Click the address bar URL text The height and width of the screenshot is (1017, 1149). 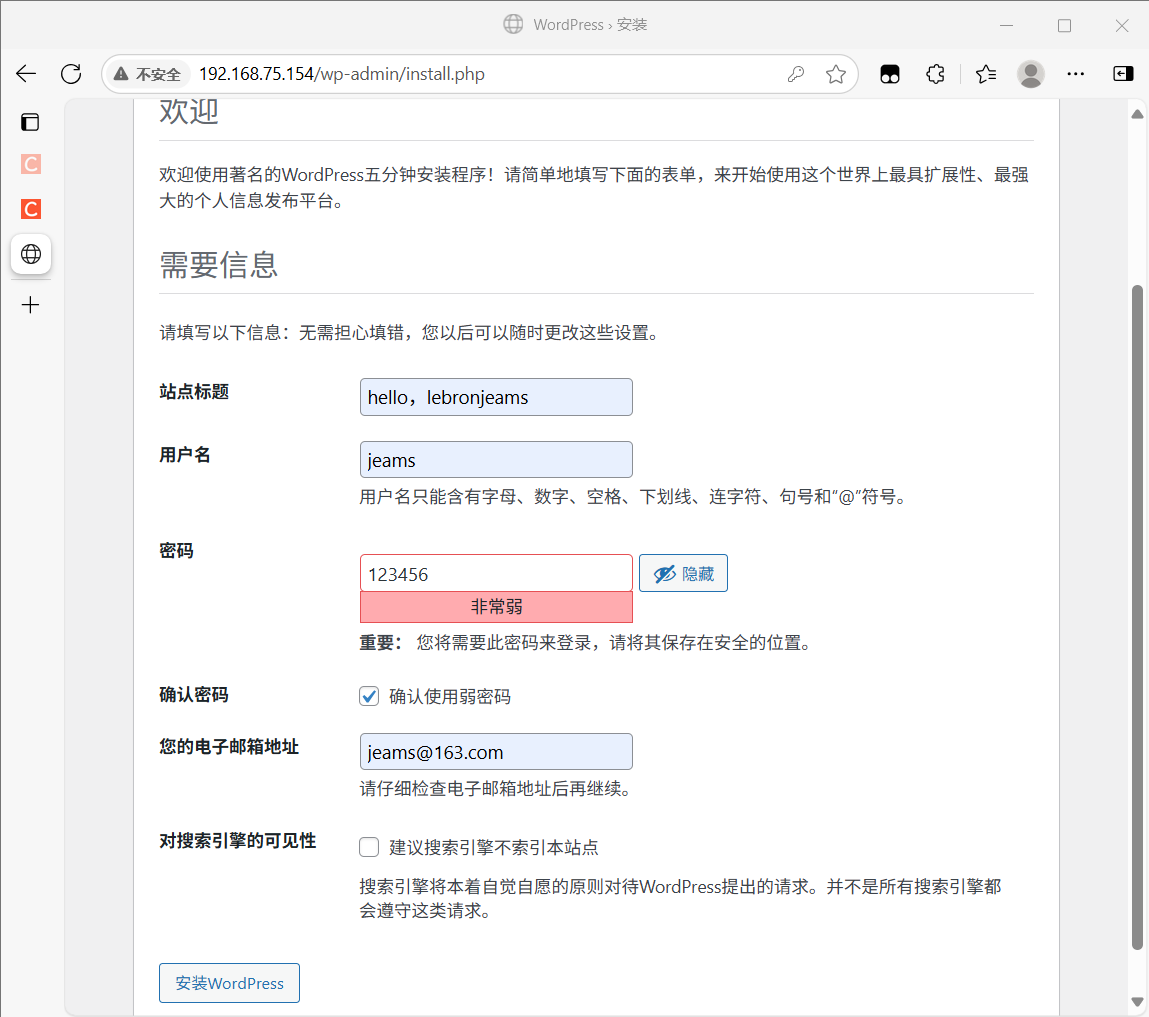coord(341,74)
